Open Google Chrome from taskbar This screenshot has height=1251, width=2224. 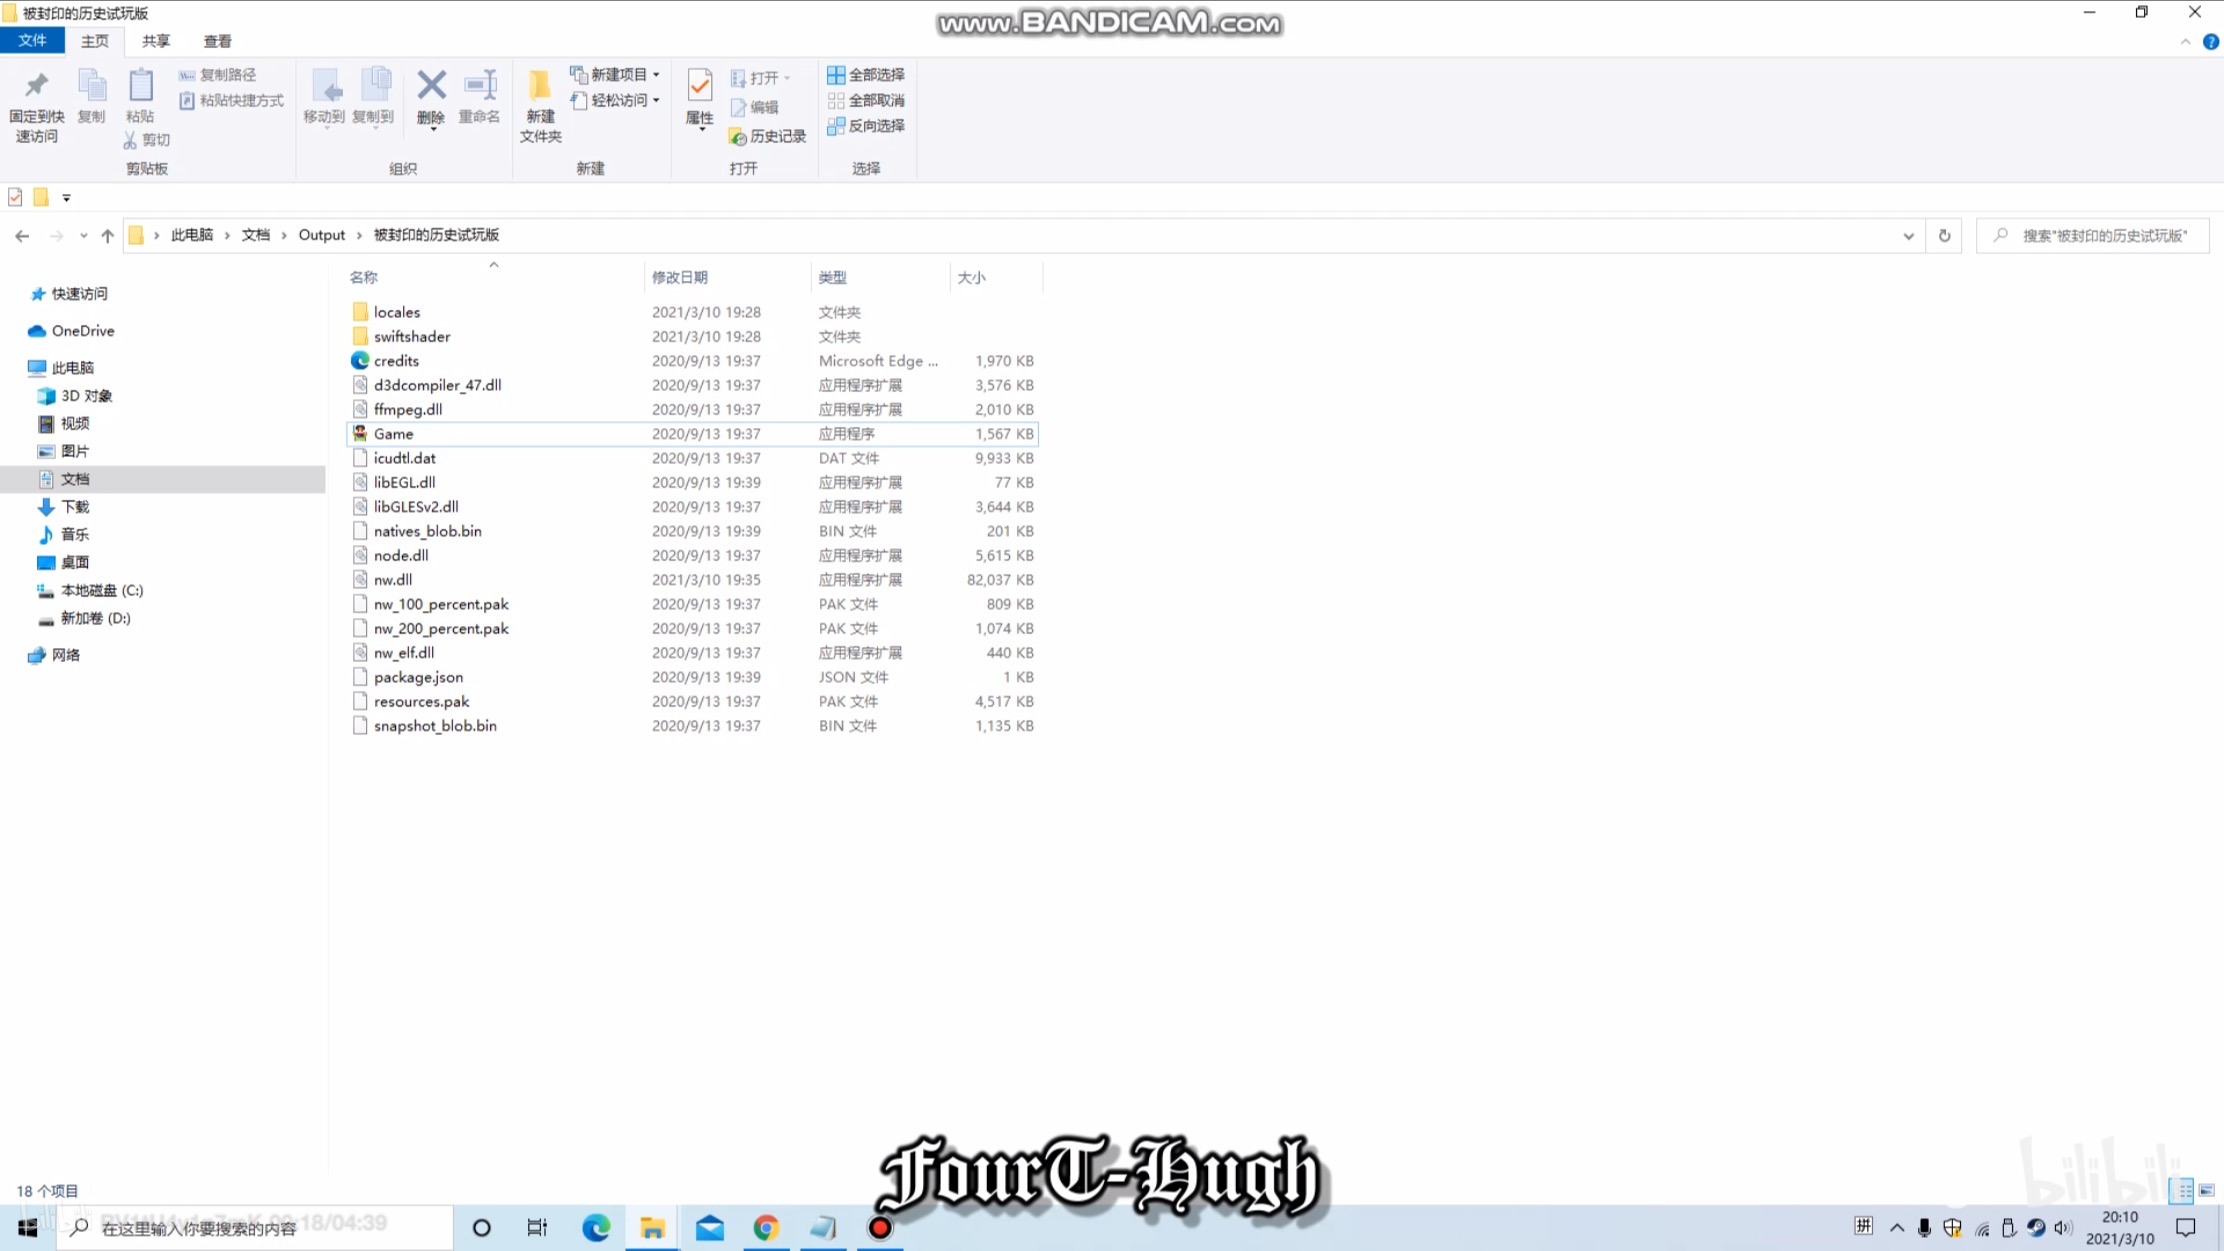click(x=766, y=1227)
